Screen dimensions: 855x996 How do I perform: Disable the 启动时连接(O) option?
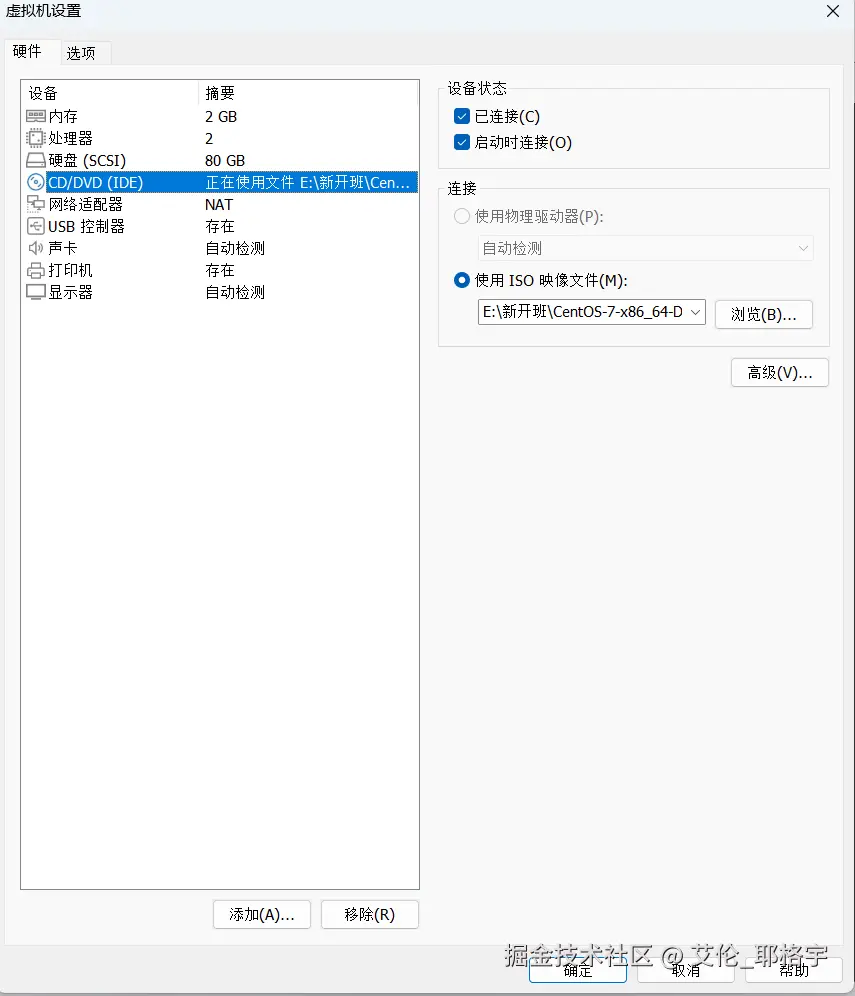point(461,142)
